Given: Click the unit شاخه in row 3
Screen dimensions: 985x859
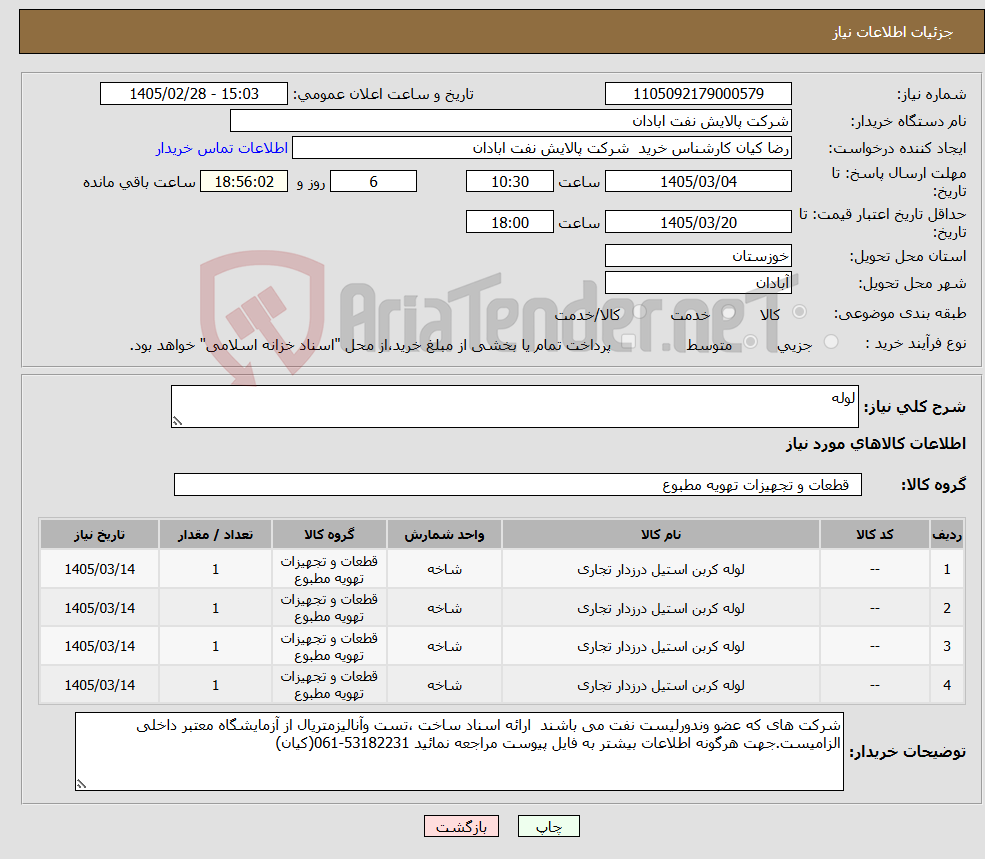Looking at the screenshot, I should click(x=444, y=646).
